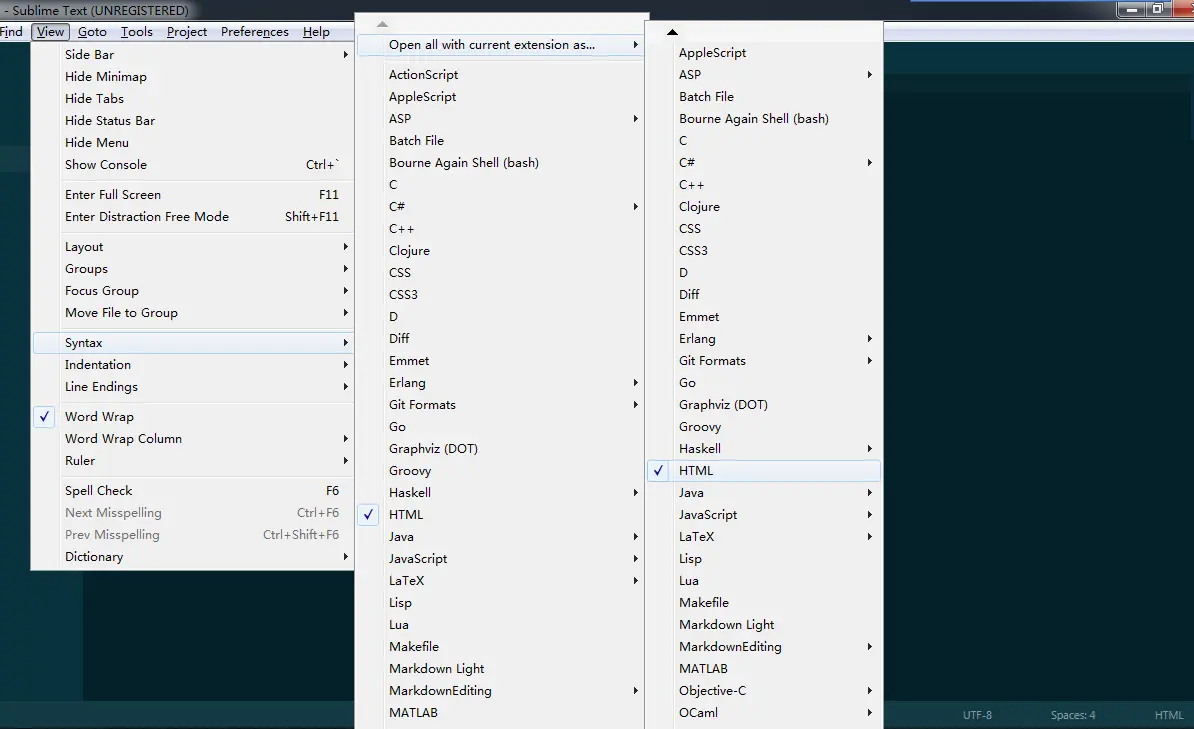Expand LaTeX in right submenu

pos(764,537)
